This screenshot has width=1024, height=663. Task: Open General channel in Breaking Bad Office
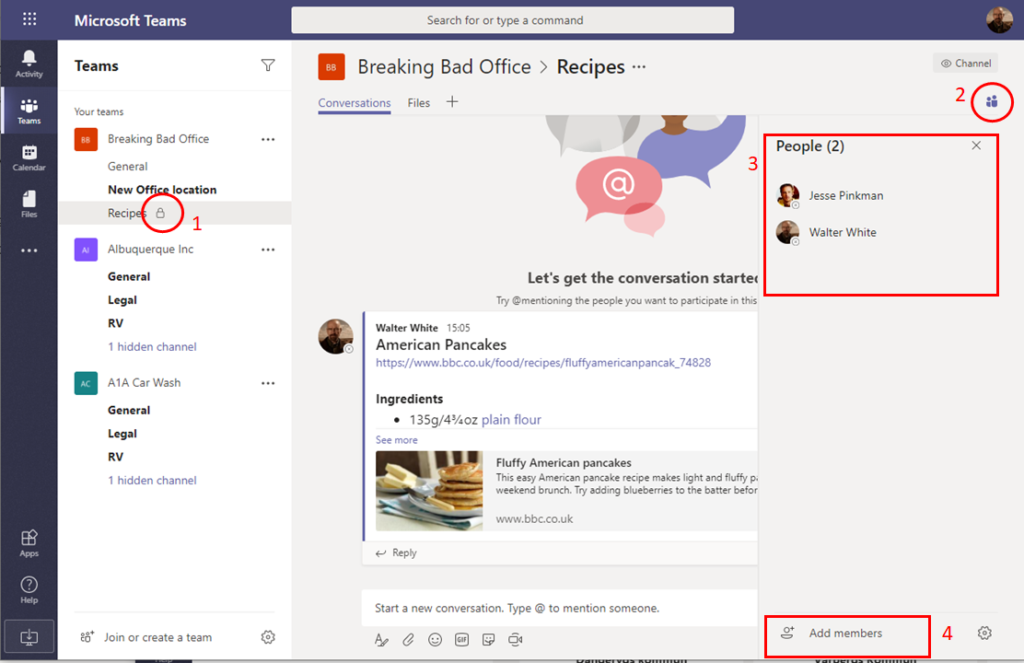[128, 167]
